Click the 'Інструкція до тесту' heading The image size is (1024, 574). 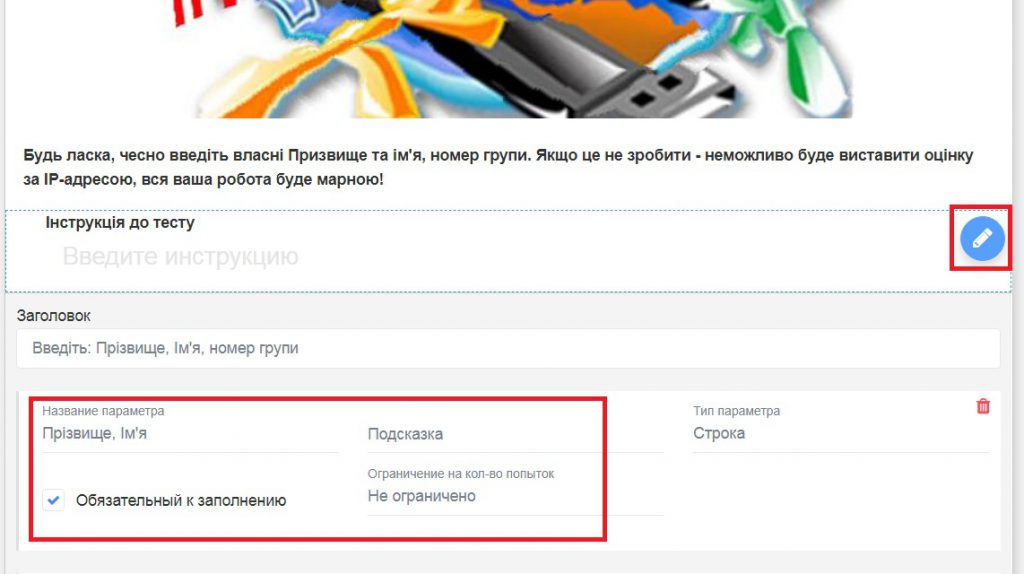click(x=120, y=223)
